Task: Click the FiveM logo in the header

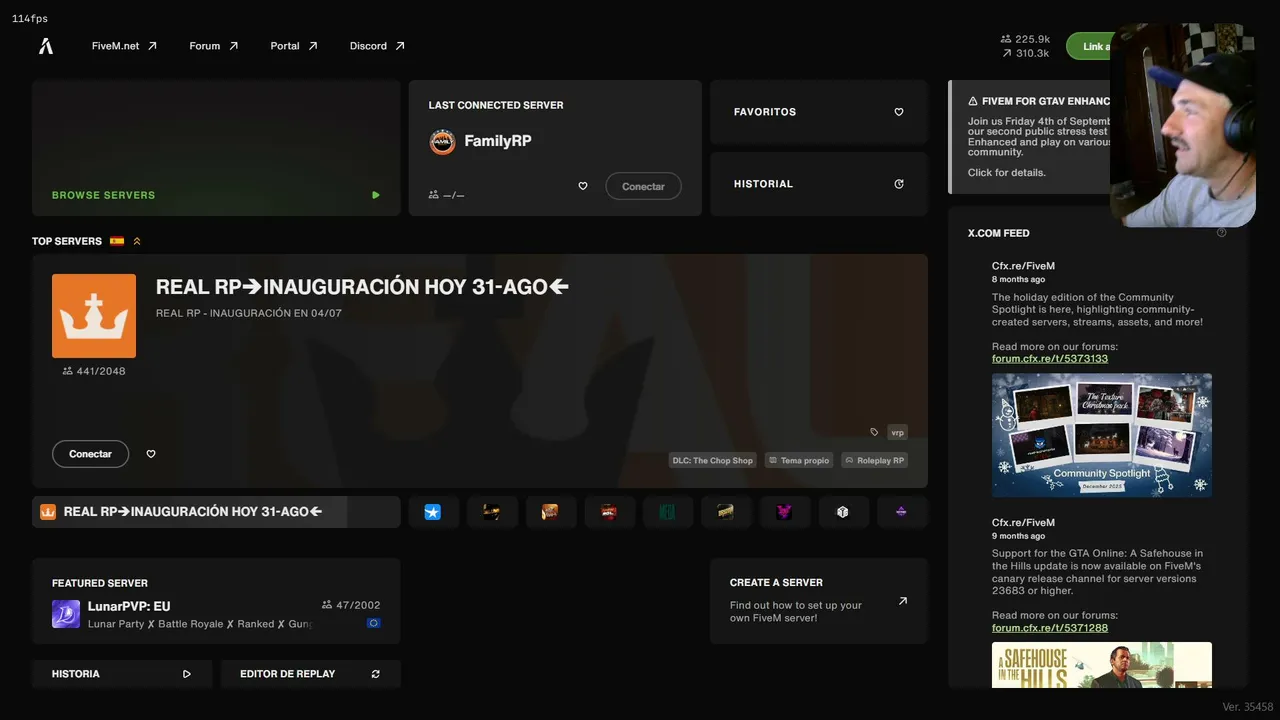Action: pos(46,46)
